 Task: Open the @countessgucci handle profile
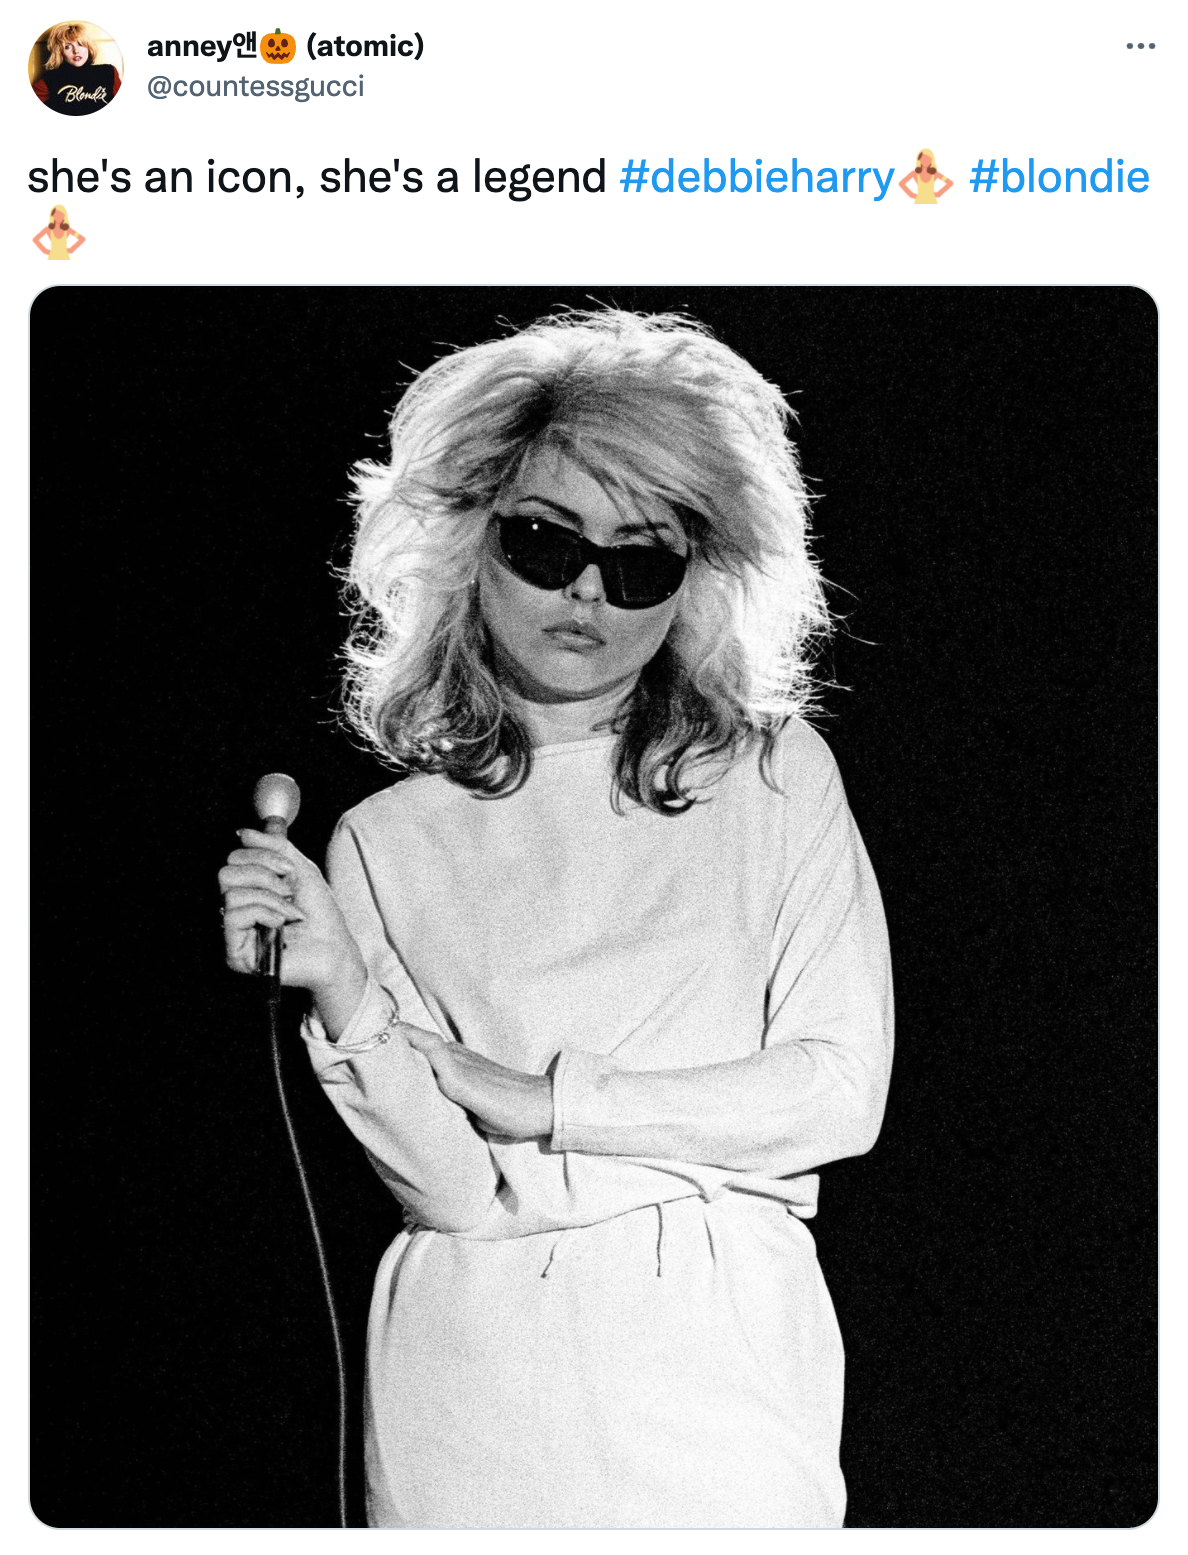[x=256, y=87]
